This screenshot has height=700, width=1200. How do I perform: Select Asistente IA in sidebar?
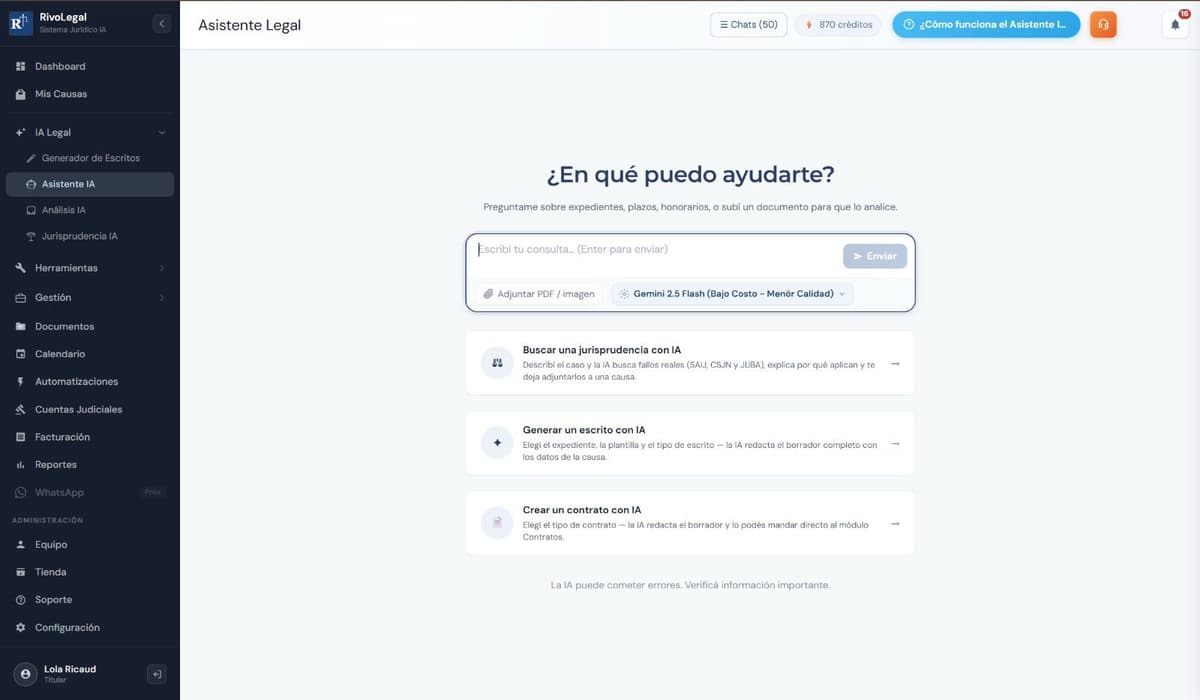(x=90, y=184)
